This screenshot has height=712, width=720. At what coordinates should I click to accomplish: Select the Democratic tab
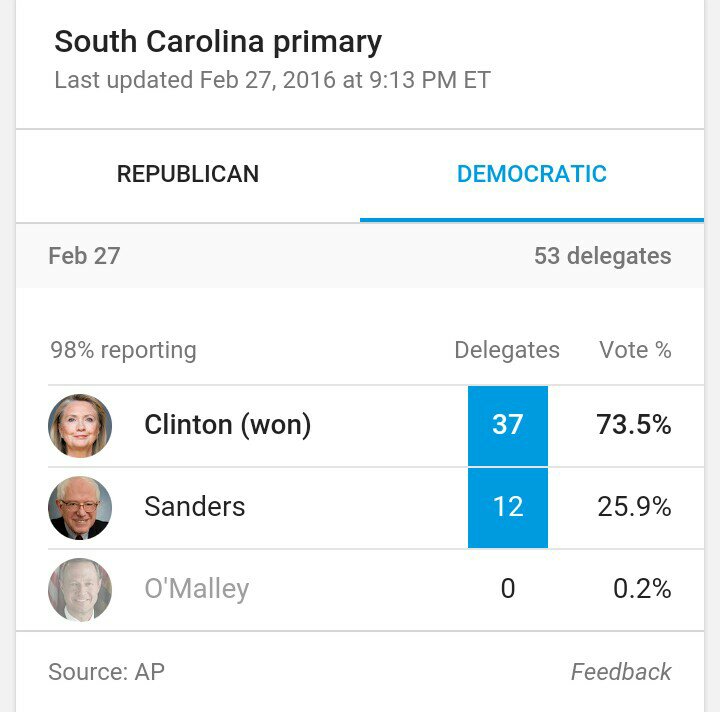point(531,174)
